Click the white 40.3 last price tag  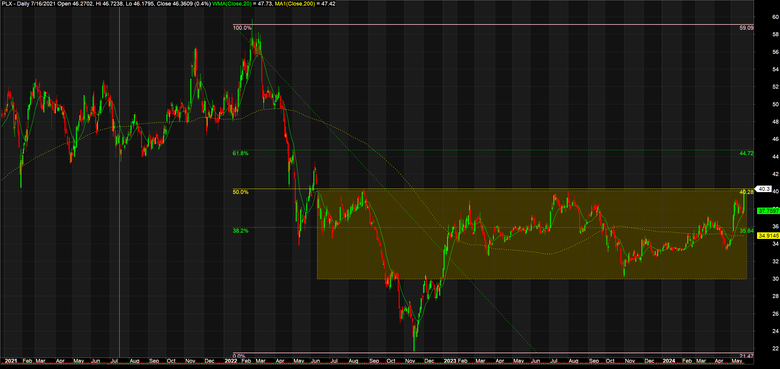tap(764, 189)
